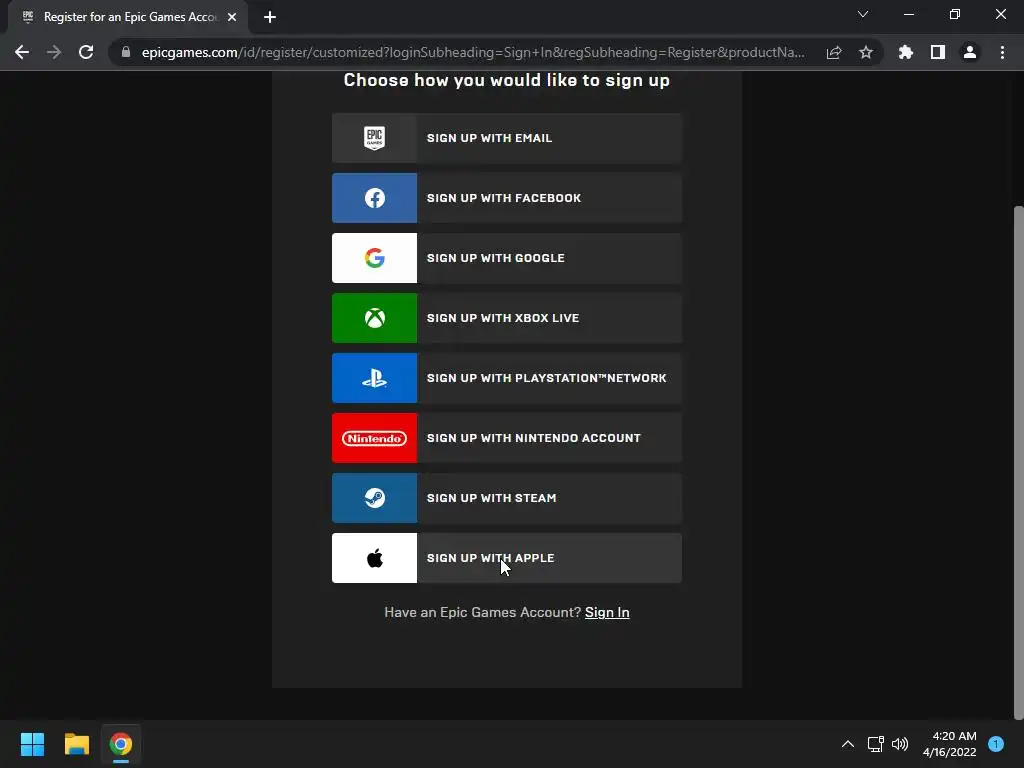The height and width of the screenshot is (768, 1024).
Task: Choose Sign Up With Xbox Live
Action: 507,318
